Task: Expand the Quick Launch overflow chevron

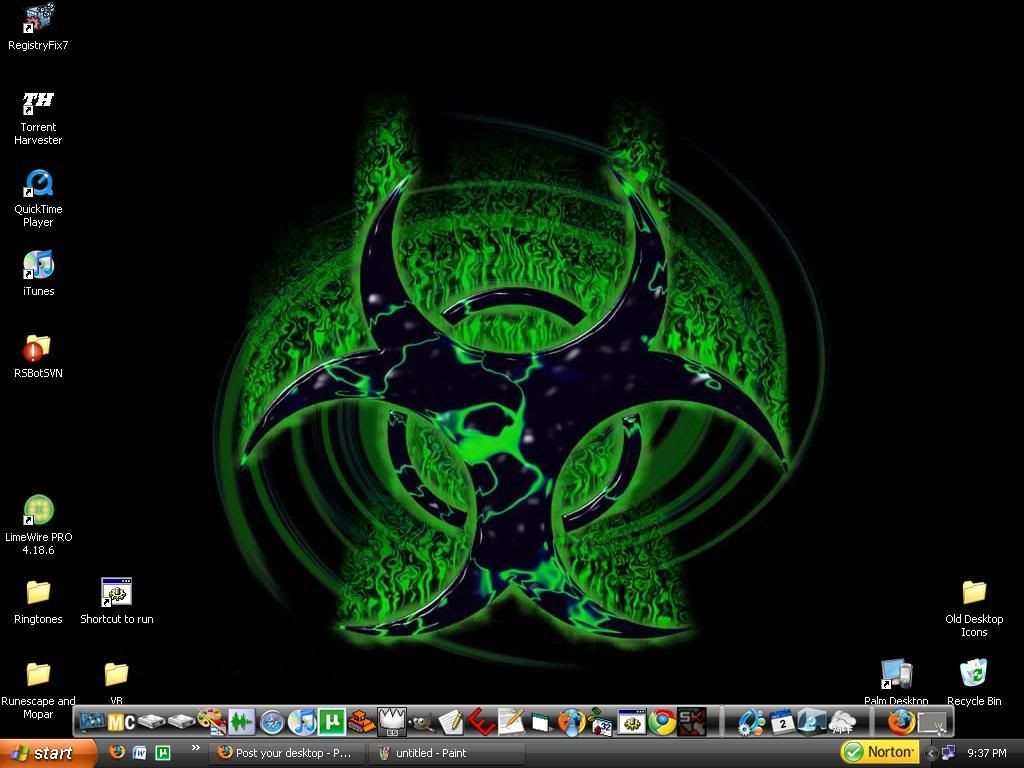Action: (x=195, y=749)
